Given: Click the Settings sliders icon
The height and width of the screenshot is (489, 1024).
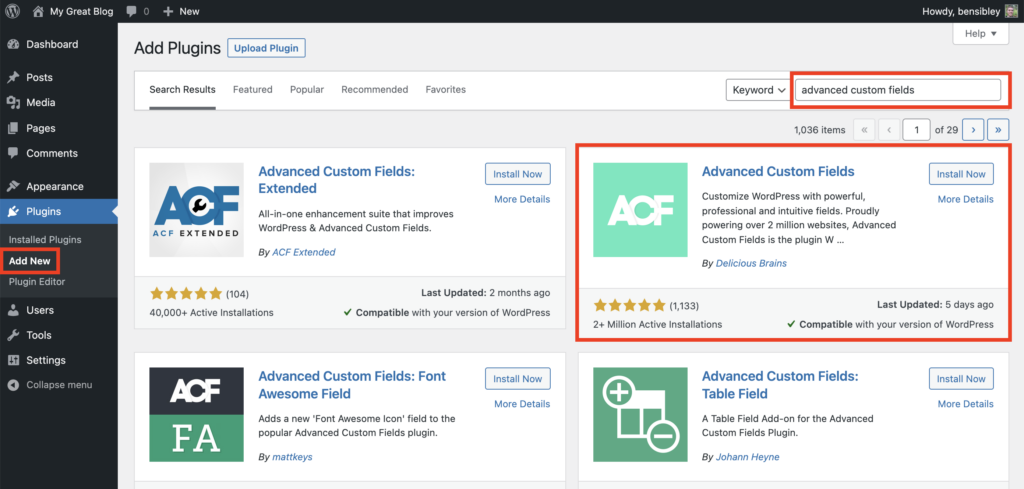Looking at the screenshot, I should [x=13, y=360].
